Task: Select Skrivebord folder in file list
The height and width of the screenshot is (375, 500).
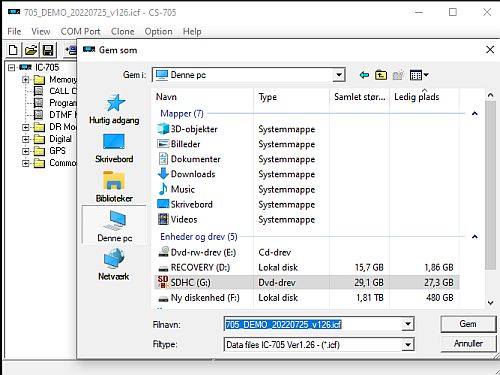Action: tap(185, 204)
